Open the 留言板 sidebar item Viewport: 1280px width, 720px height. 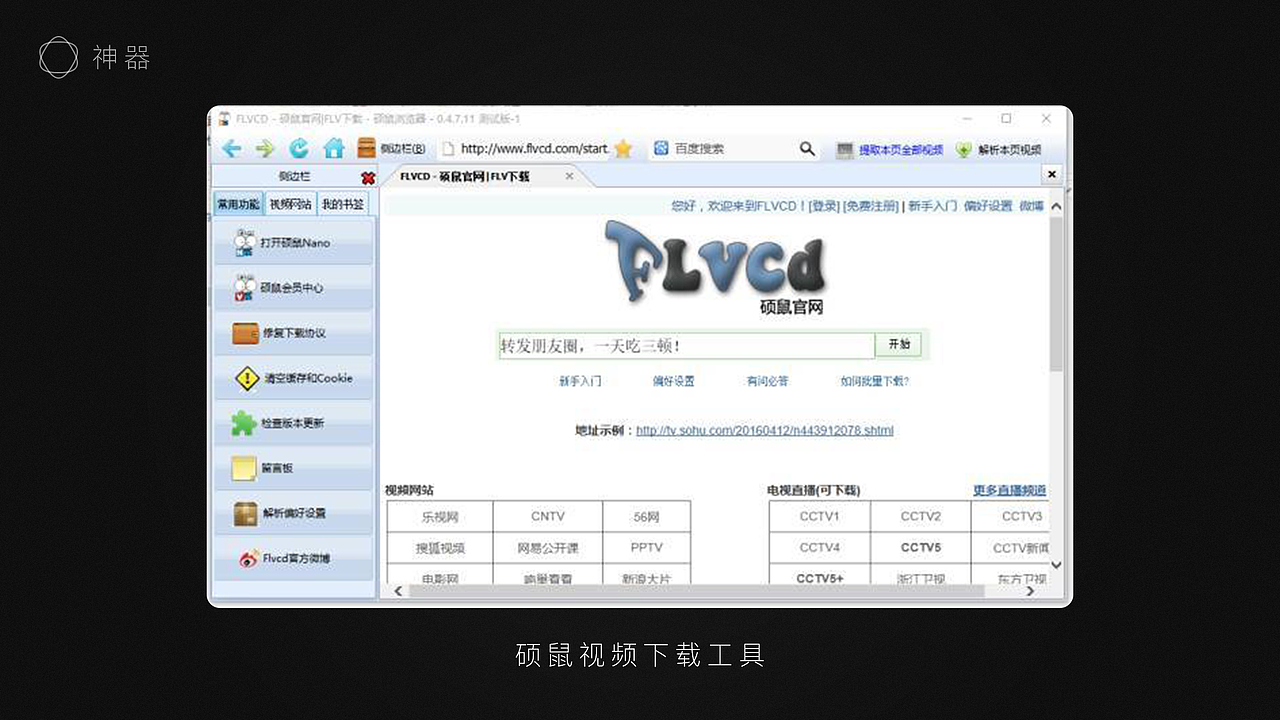[x=294, y=468]
